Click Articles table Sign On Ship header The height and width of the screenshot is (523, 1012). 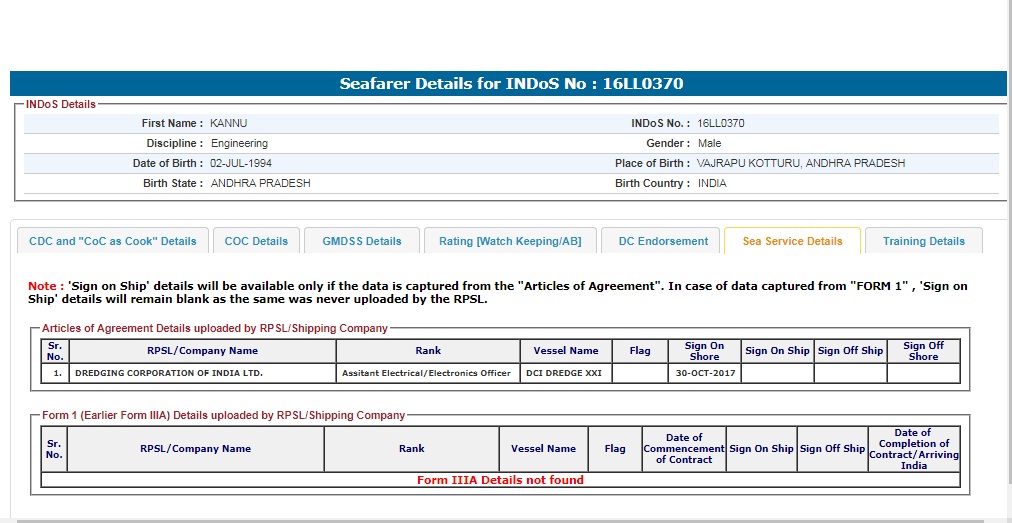(777, 351)
